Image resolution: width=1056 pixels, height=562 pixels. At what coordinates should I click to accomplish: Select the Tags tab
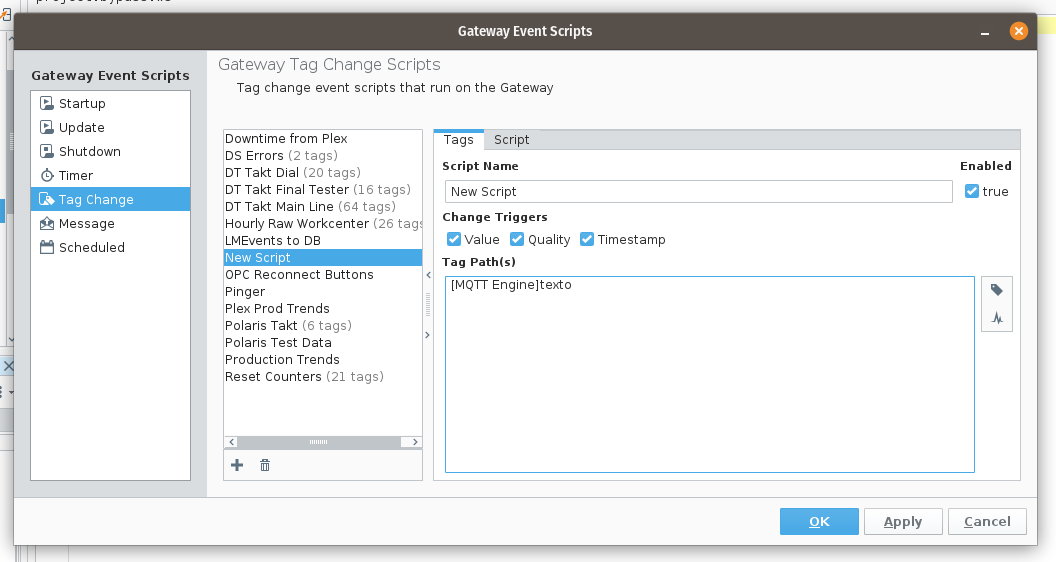[458, 140]
